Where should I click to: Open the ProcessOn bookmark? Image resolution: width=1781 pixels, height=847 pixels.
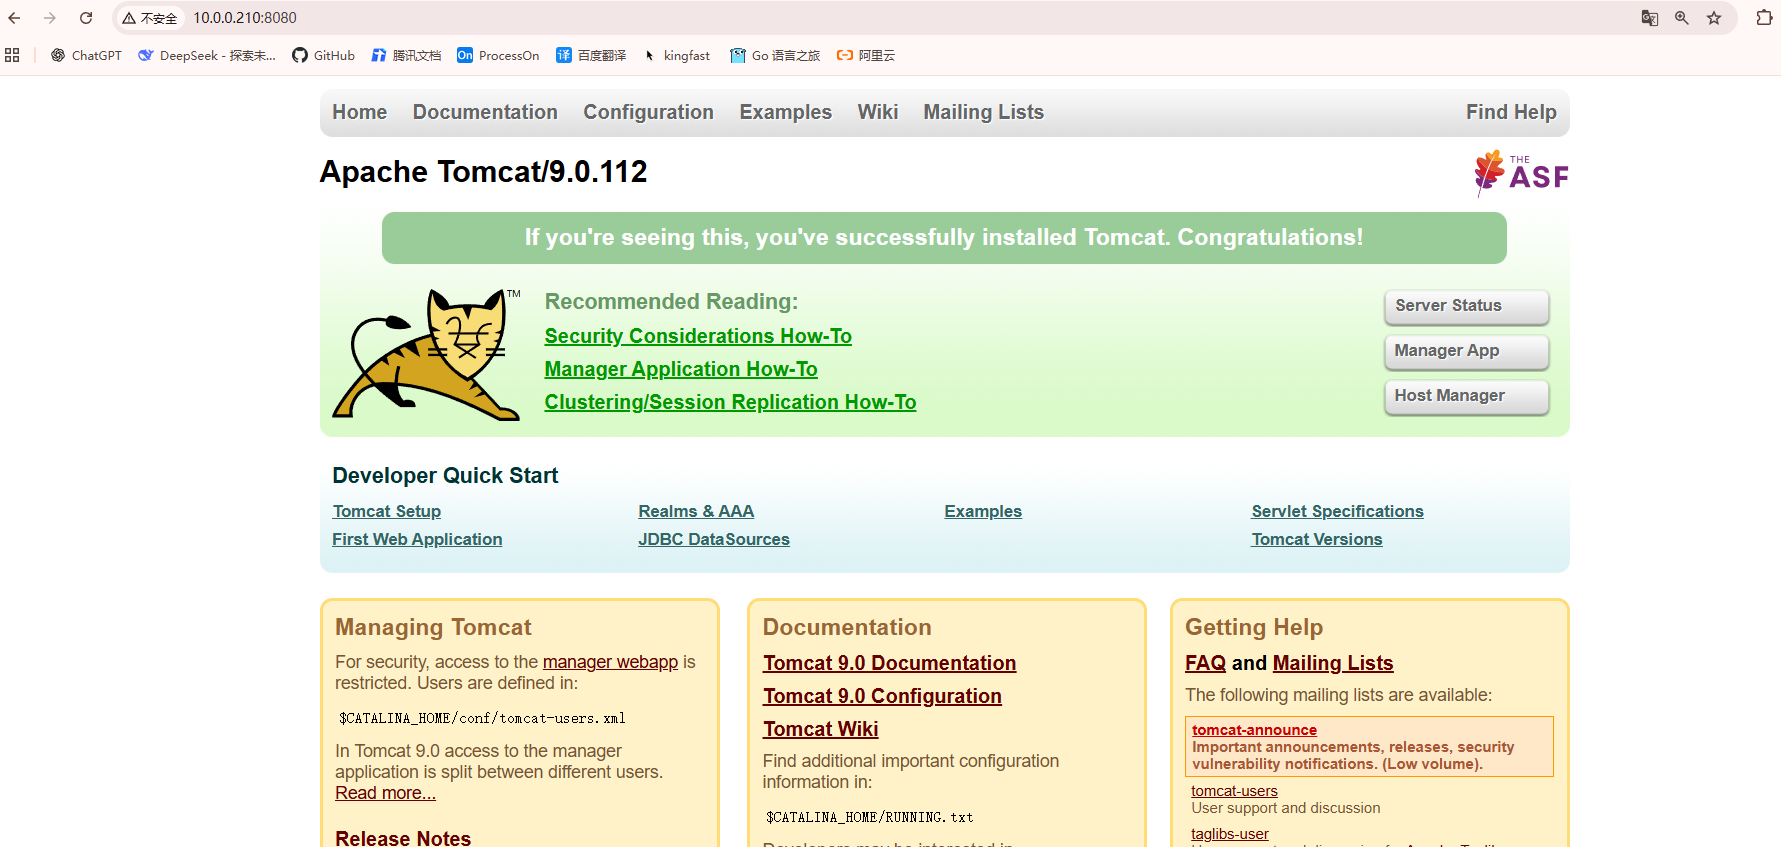click(498, 56)
